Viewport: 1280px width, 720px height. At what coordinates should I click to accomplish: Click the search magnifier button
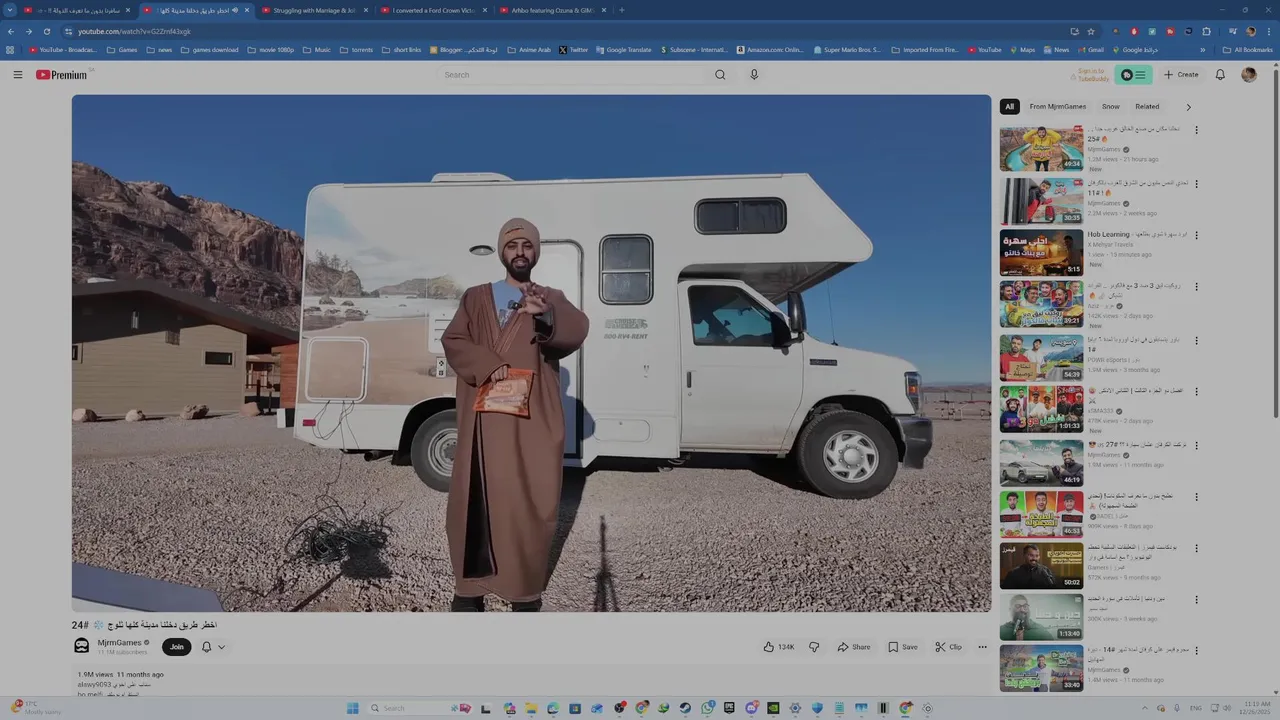point(720,75)
